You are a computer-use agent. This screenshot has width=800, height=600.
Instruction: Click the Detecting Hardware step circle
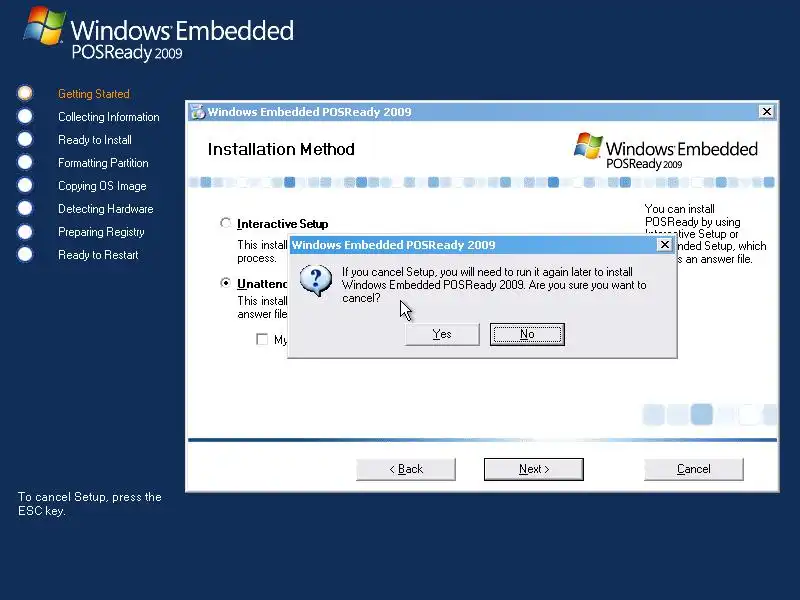coord(24,208)
